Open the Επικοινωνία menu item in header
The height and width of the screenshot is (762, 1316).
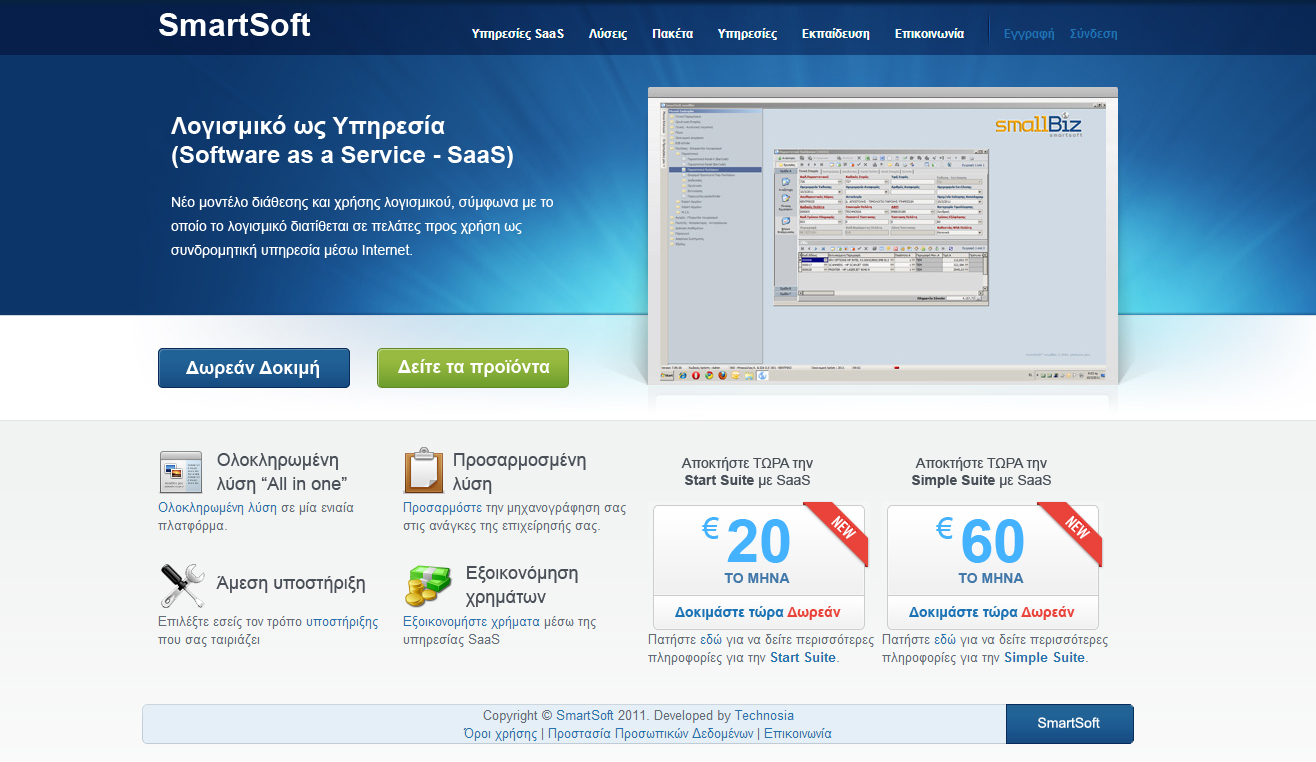click(930, 33)
